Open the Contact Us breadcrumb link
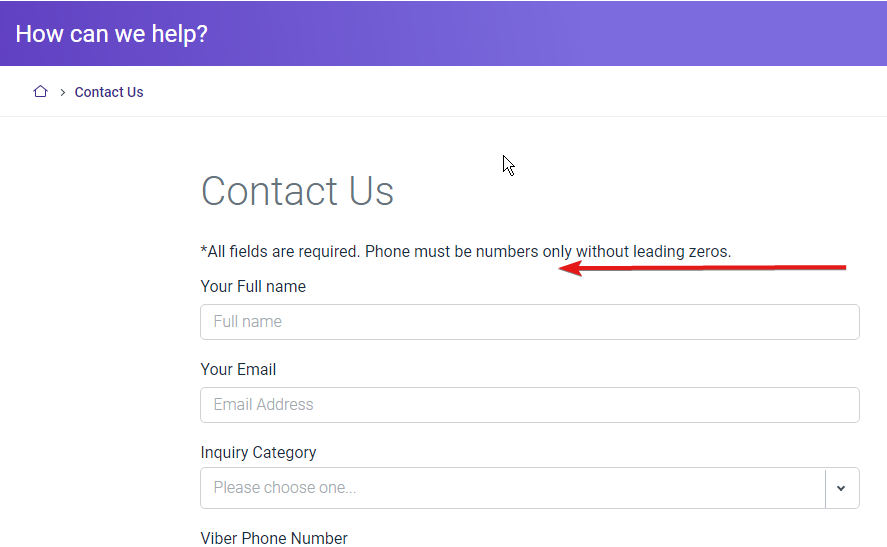This screenshot has height=547, width=887. click(x=109, y=92)
